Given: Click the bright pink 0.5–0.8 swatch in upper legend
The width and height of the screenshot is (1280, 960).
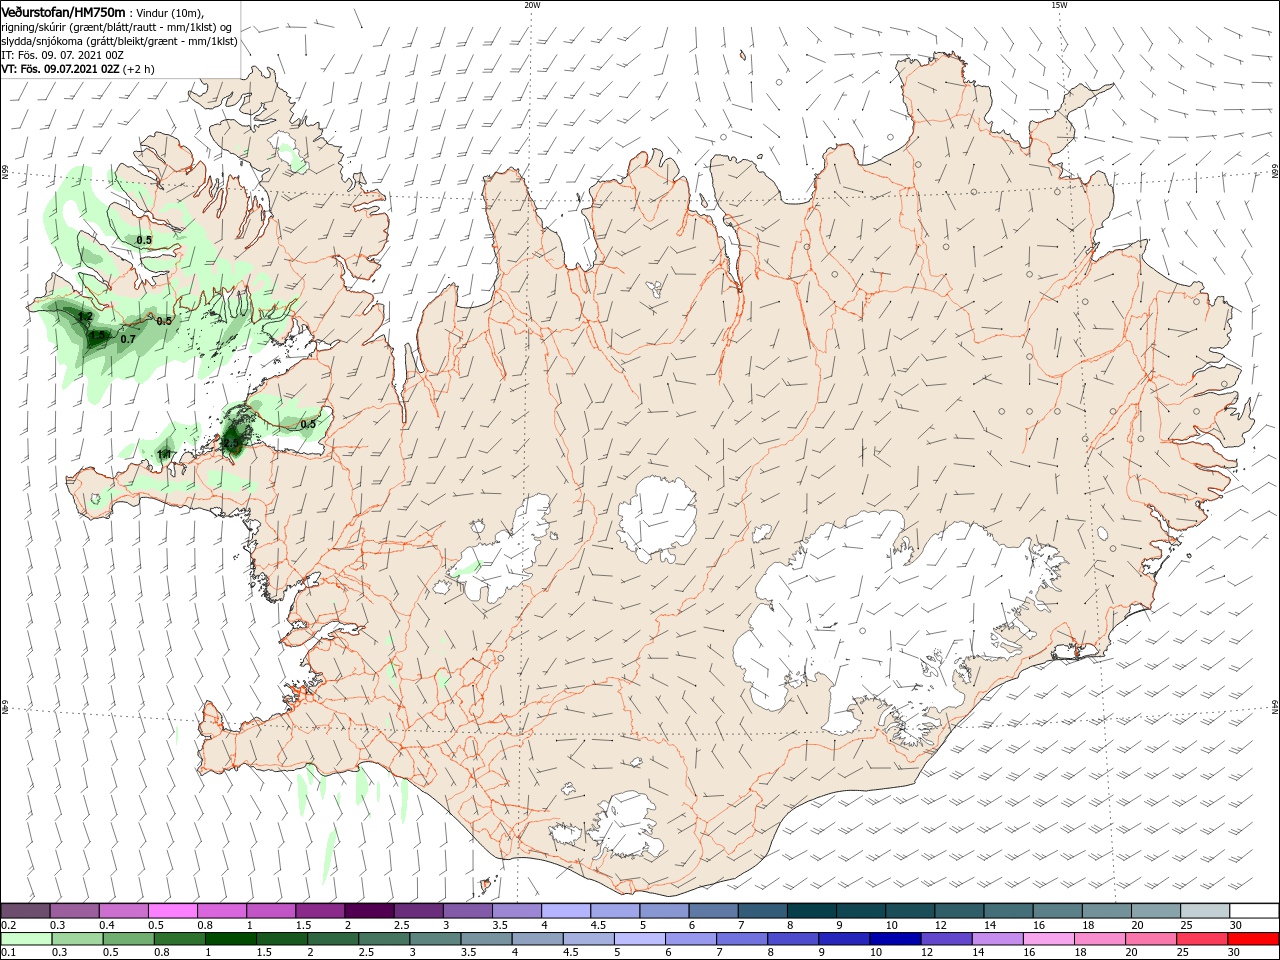Looking at the screenshot, I should [172, 911].
